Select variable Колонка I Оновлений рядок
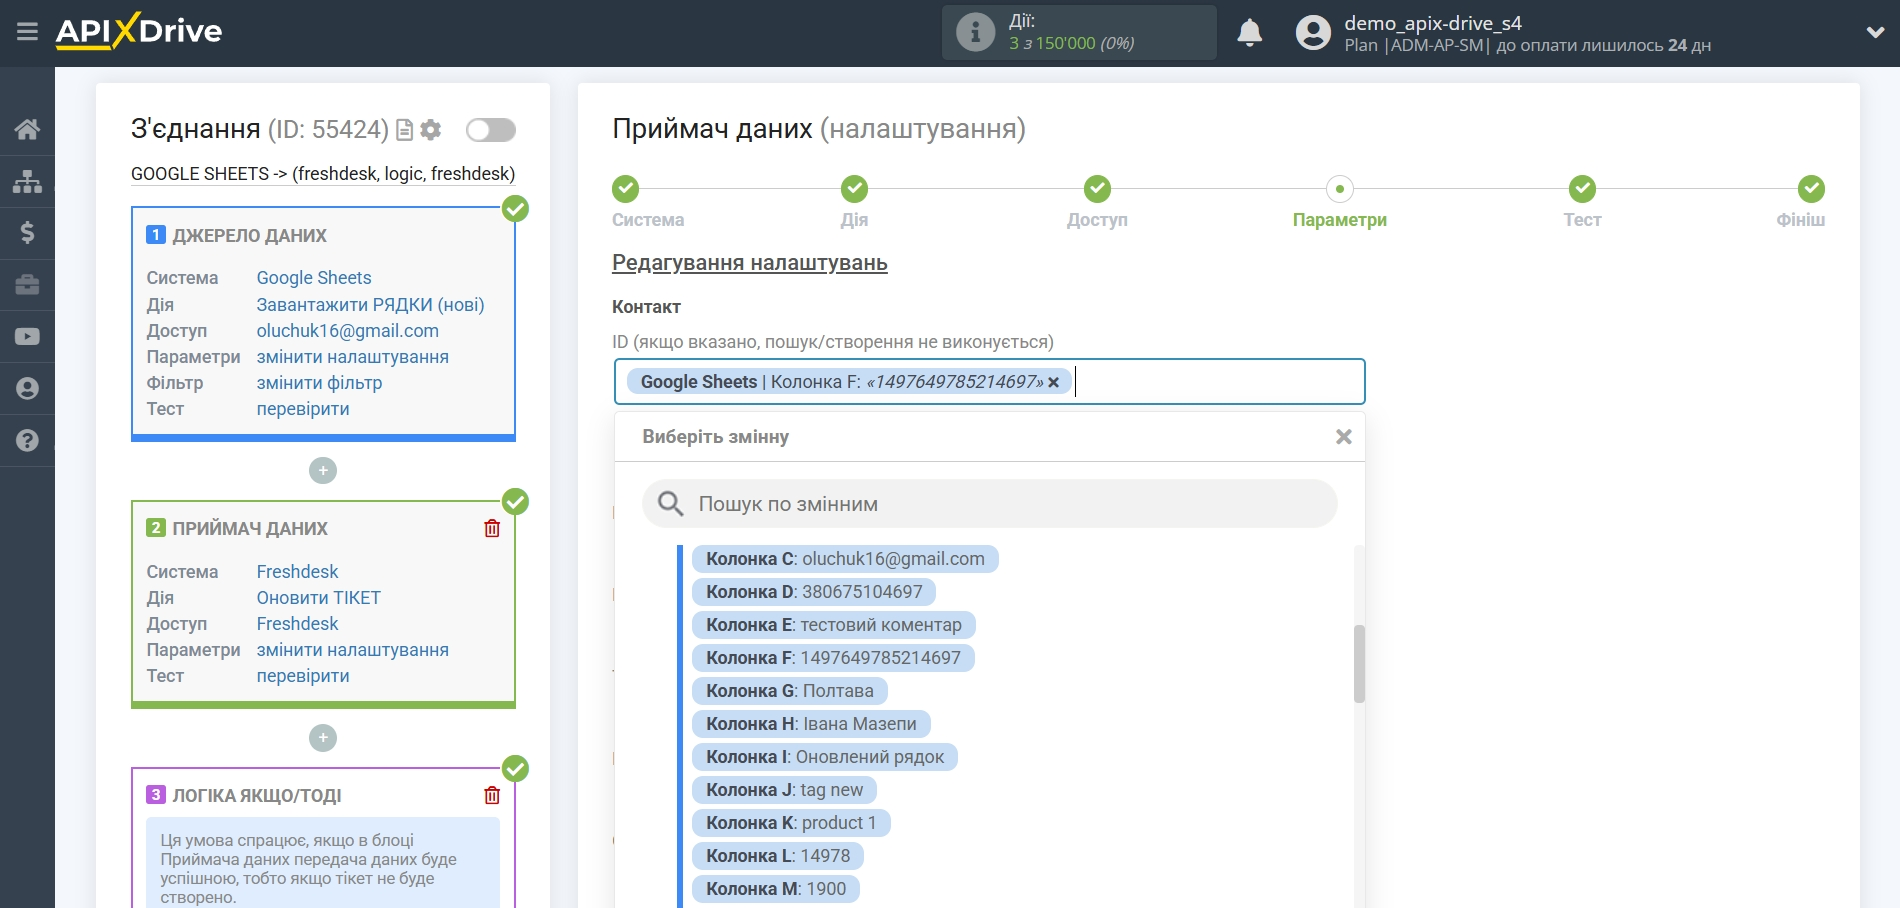1900x908 pixels. point(825,757)
